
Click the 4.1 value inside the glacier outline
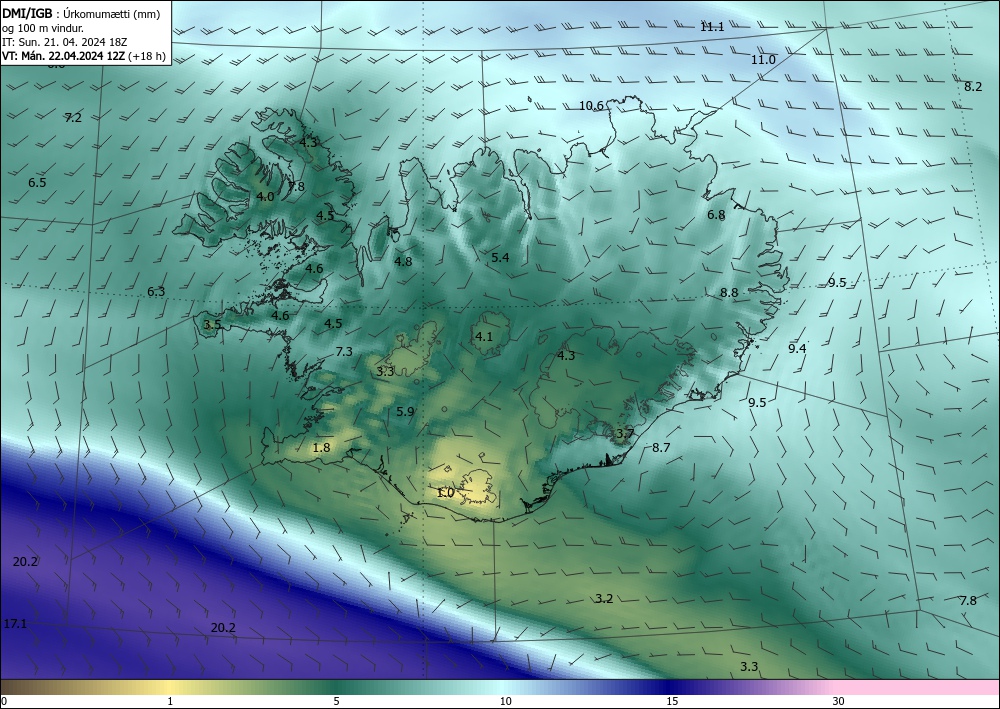[x=484, y=336]
